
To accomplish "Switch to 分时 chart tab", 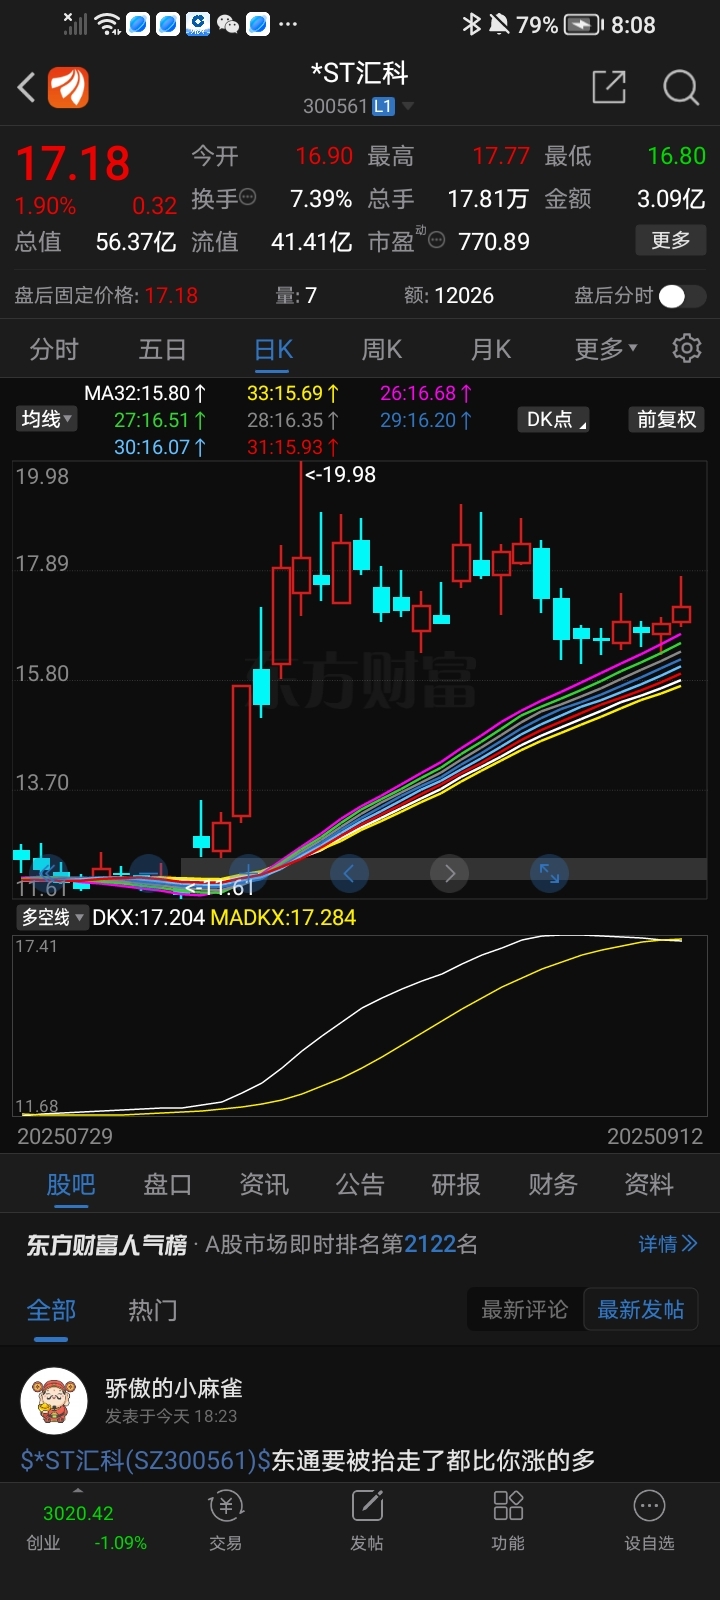I will coord(54,349).
